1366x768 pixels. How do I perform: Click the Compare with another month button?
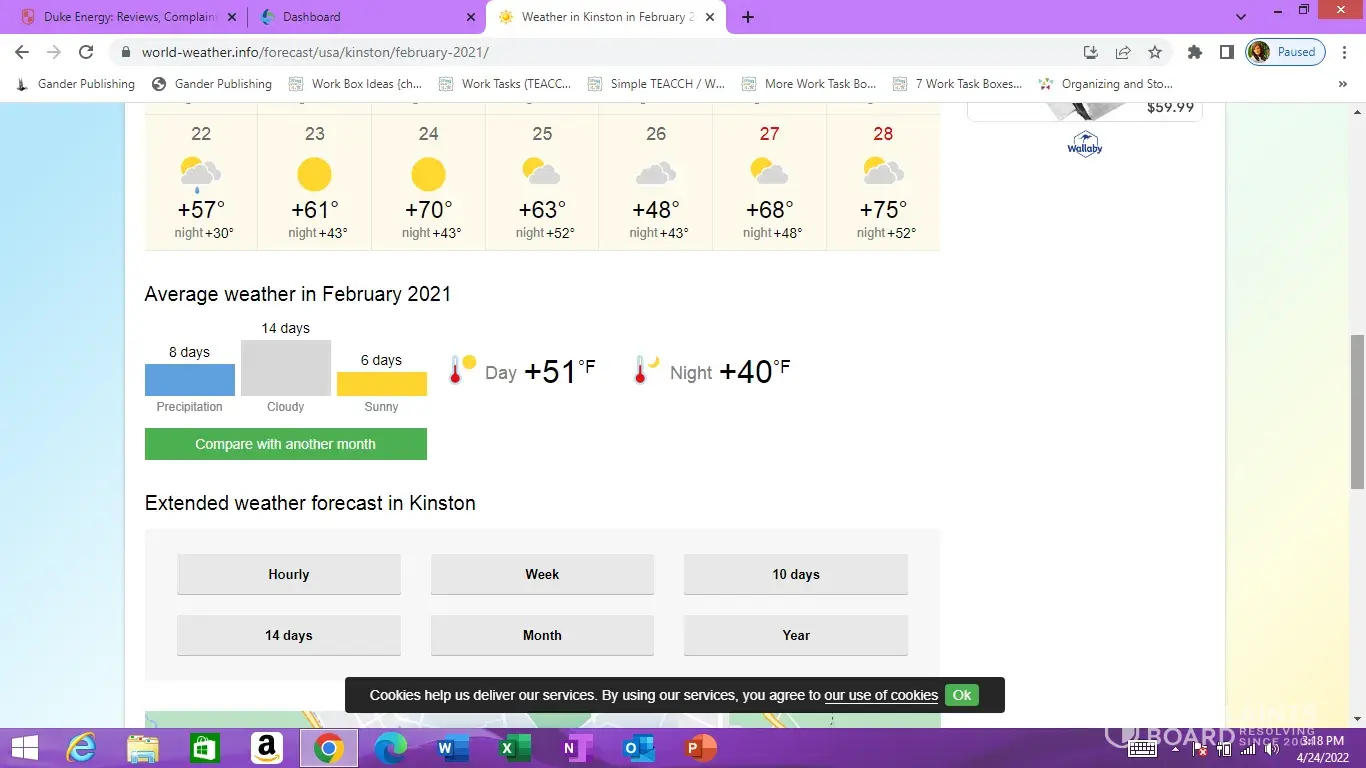tap(285, 444)
